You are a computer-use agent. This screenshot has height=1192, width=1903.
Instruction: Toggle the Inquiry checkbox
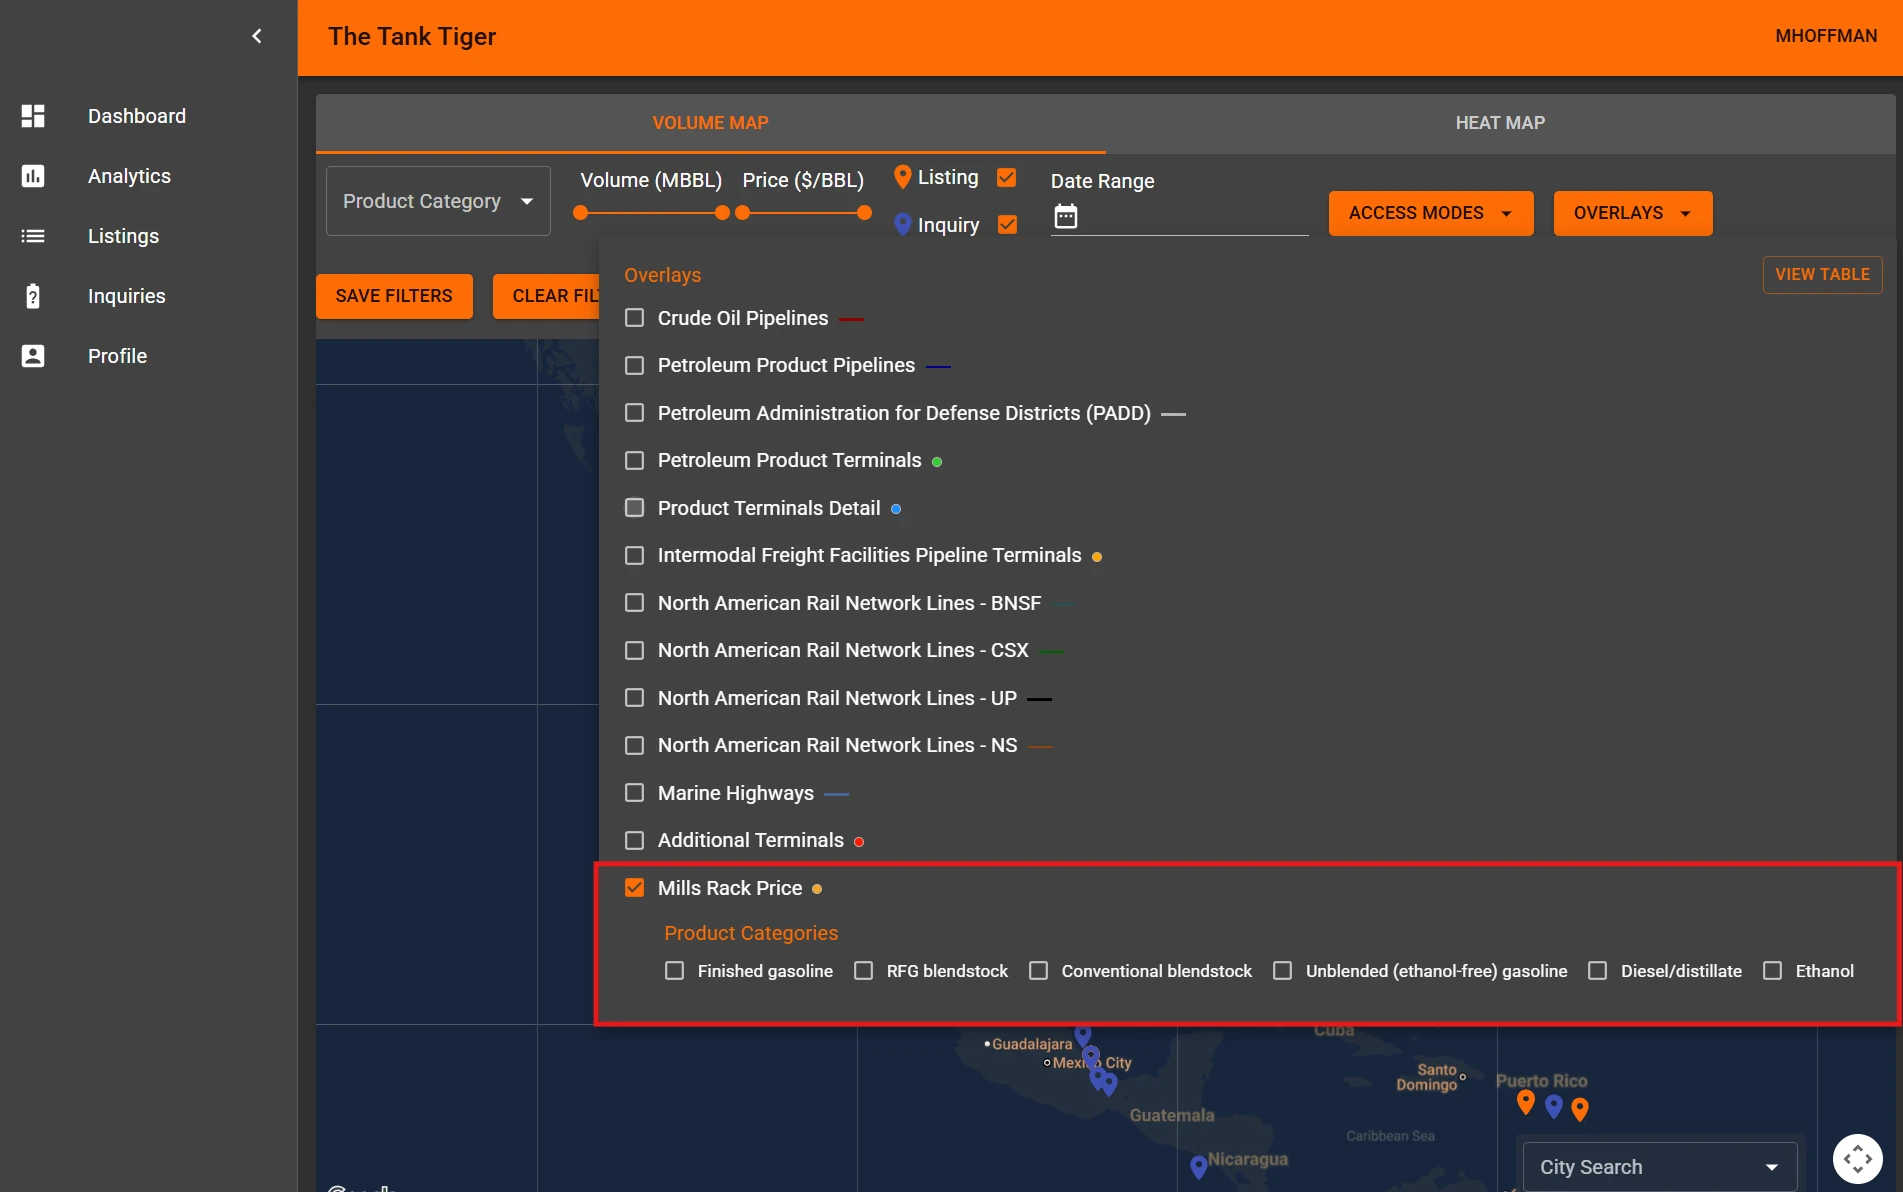pos(1007,225)
